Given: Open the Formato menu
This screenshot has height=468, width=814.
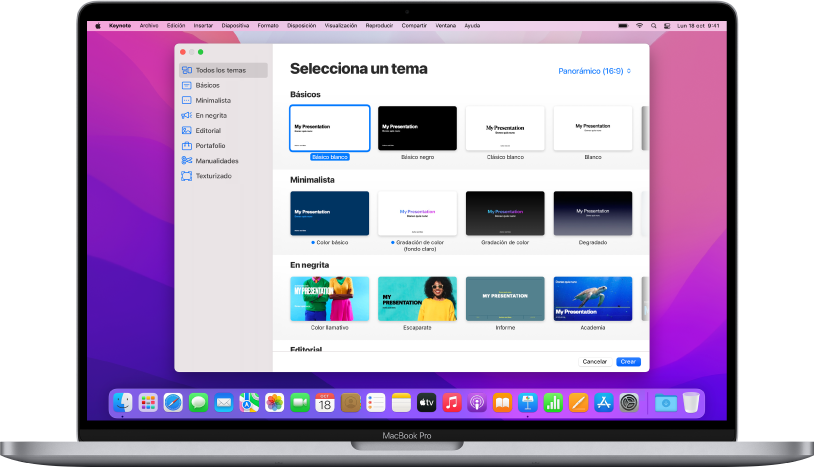Looking at the screenshot, I should click(268, 25).
